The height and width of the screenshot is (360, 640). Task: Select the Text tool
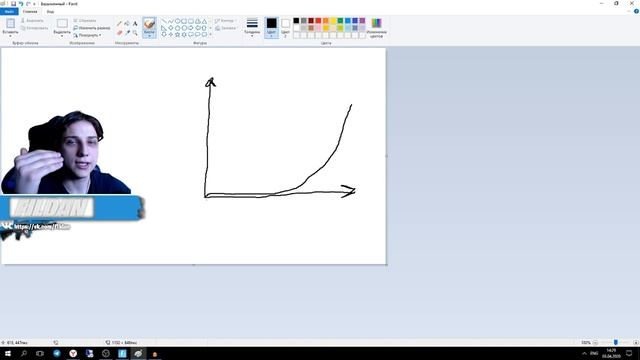(x=135, y=24)
